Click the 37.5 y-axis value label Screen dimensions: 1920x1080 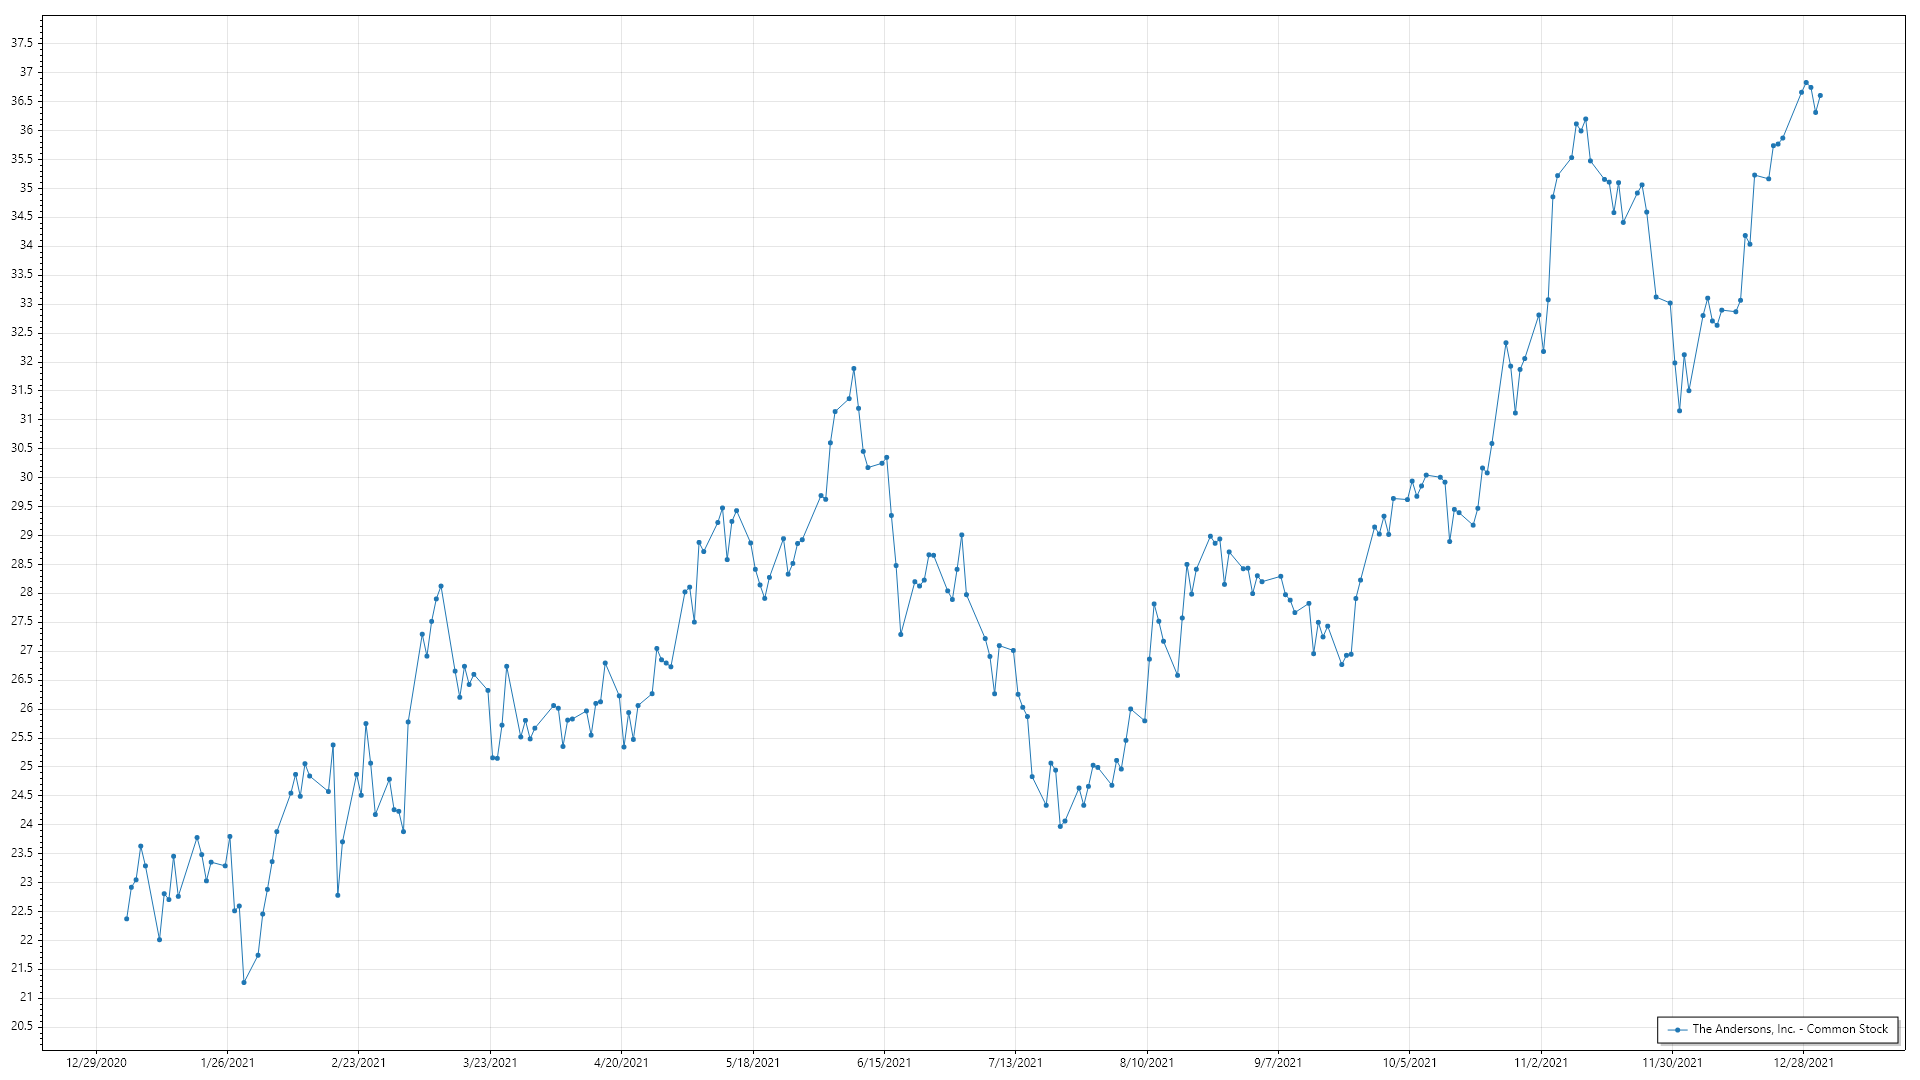tap(22, 43)
